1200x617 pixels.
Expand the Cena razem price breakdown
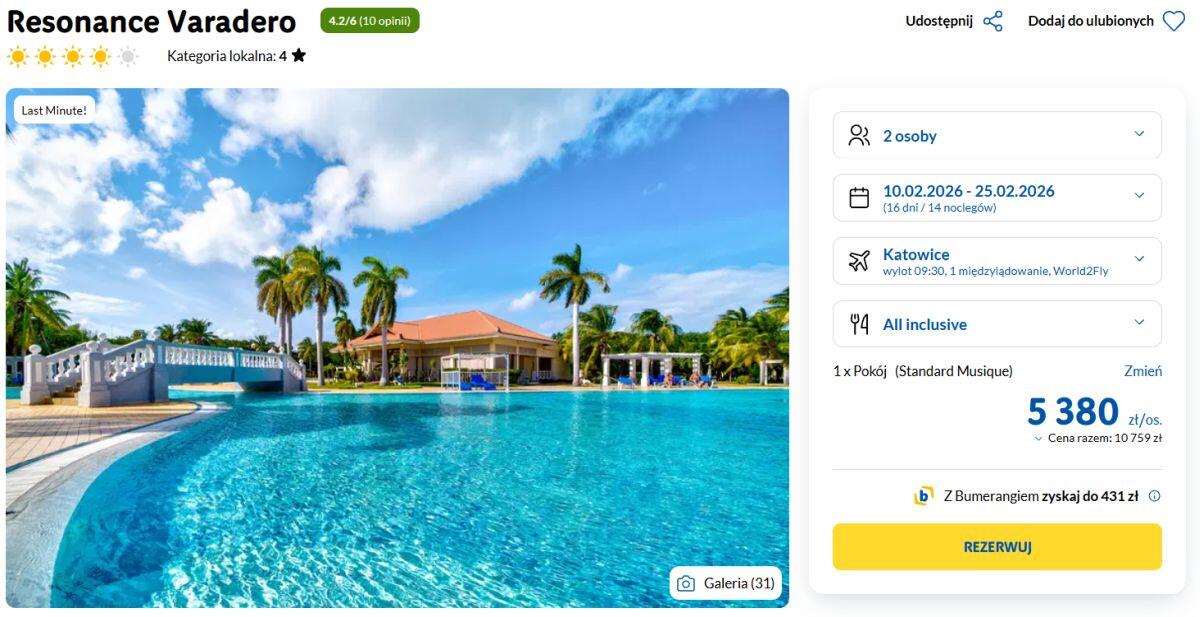coord(1039,438)
